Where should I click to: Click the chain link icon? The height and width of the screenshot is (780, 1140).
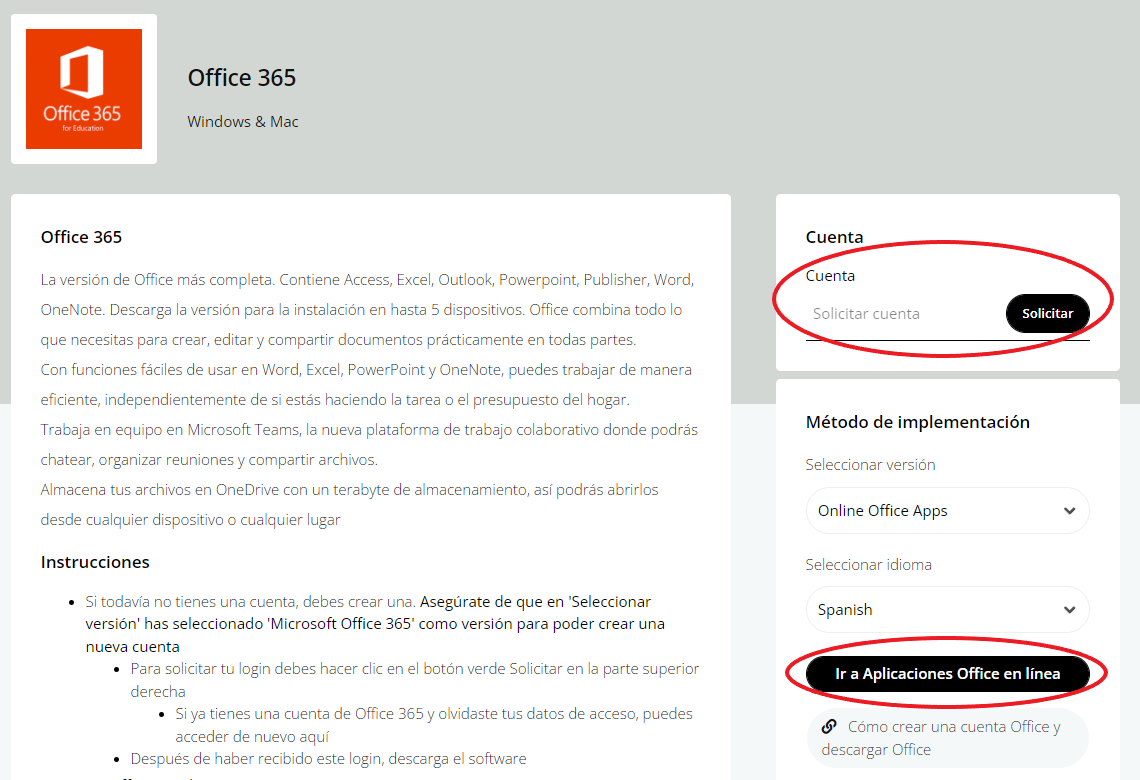829,726
